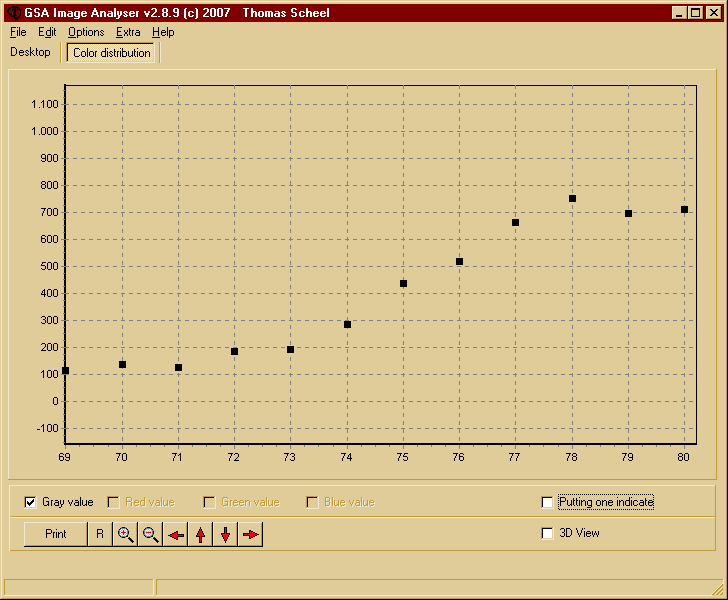Move the plot using the red up arrow
The image size is (728, 600).
tap(201, 534)
